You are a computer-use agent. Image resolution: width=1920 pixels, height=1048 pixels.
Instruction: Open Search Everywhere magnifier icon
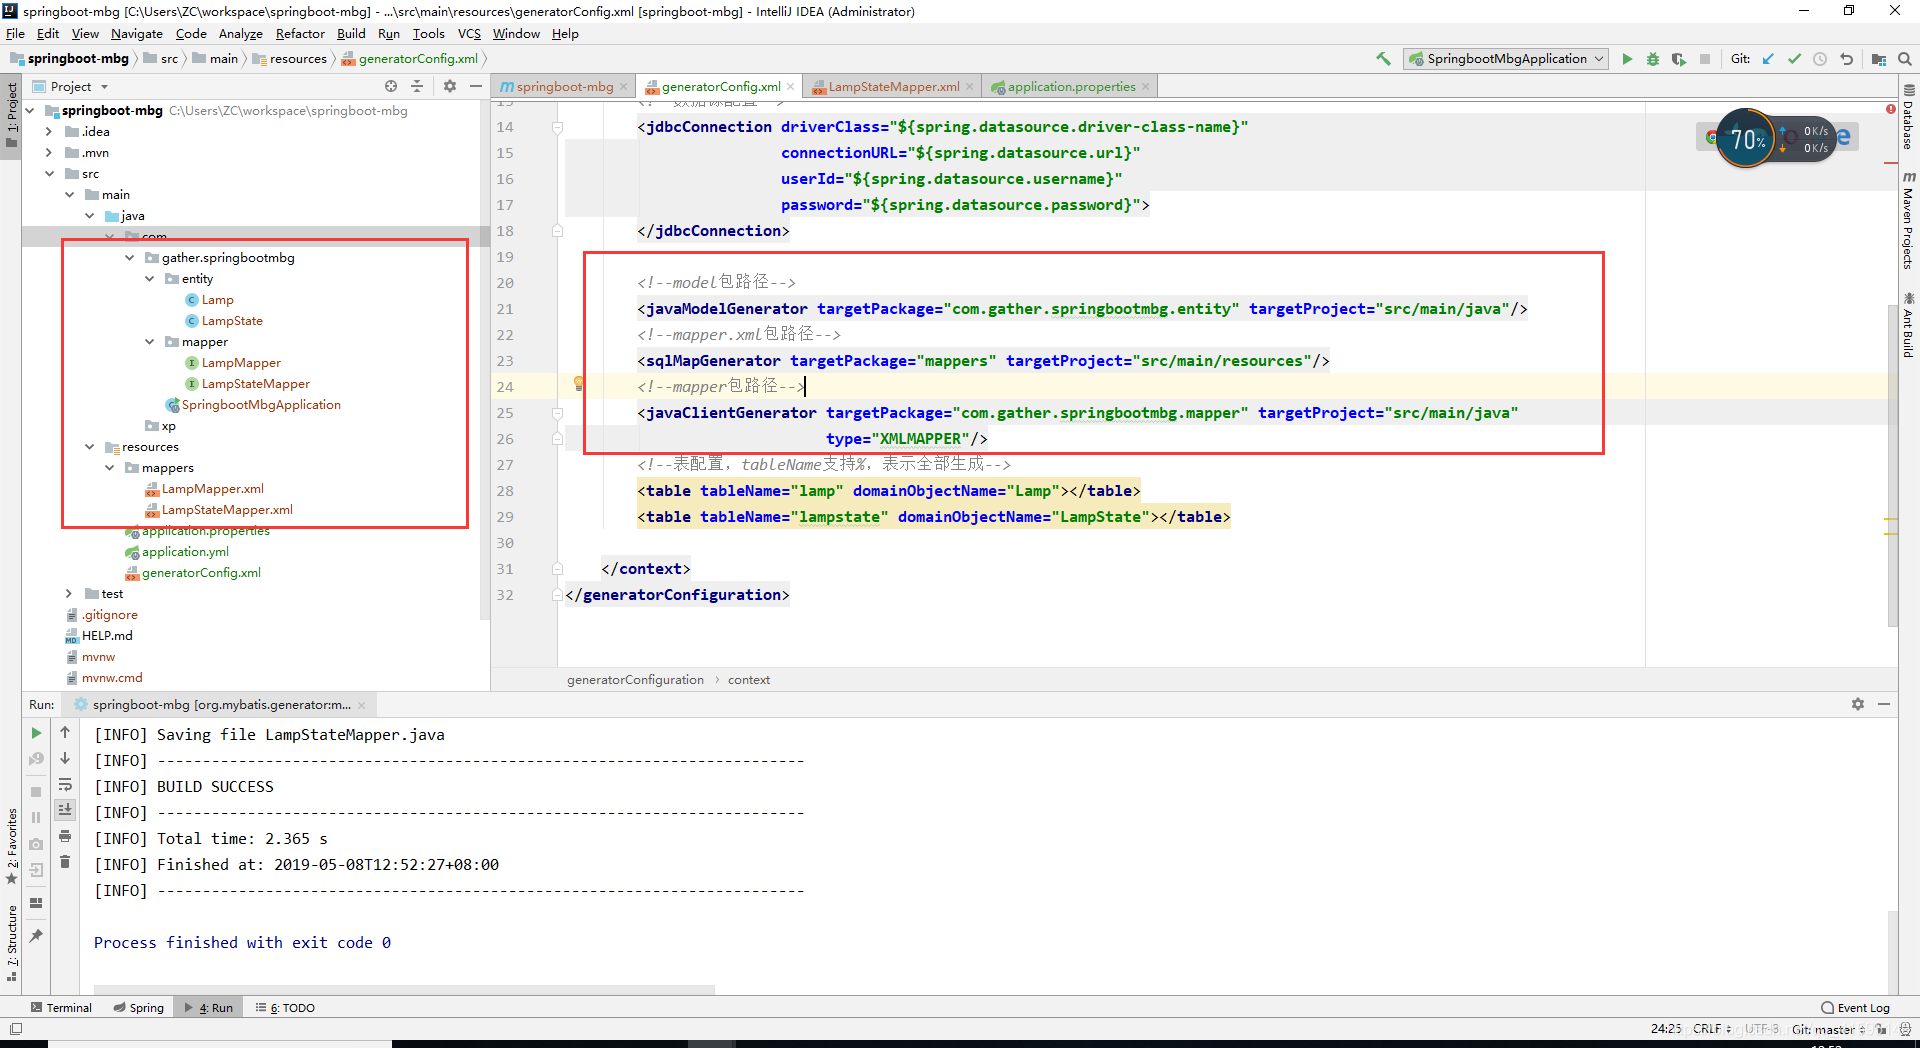pyautogui.click(x=1905, y=59)
